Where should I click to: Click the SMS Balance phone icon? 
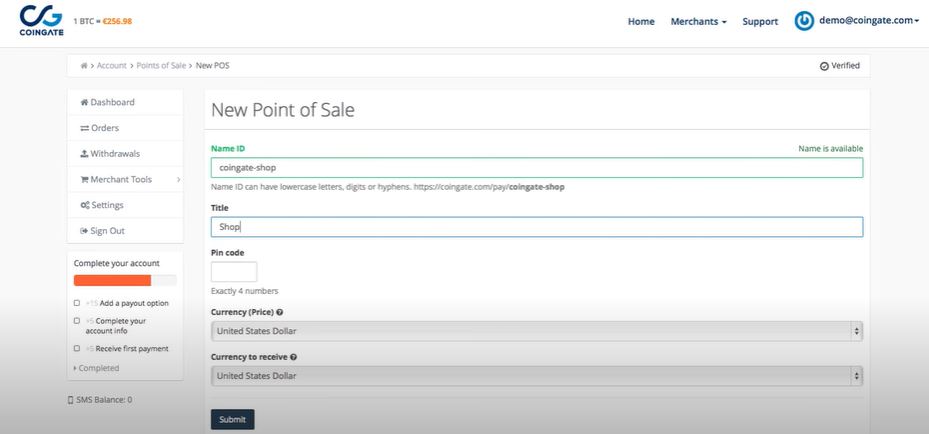[x=70, y=400]
